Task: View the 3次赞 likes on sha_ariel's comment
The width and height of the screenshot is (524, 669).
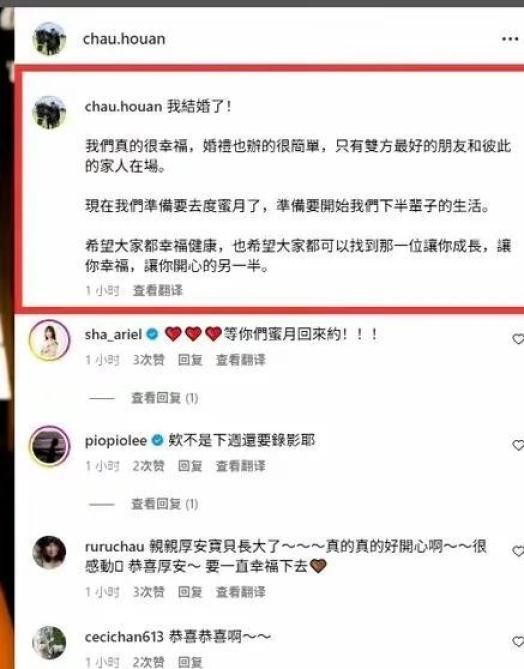Action: pyautogui.click(x=148, y=360)
